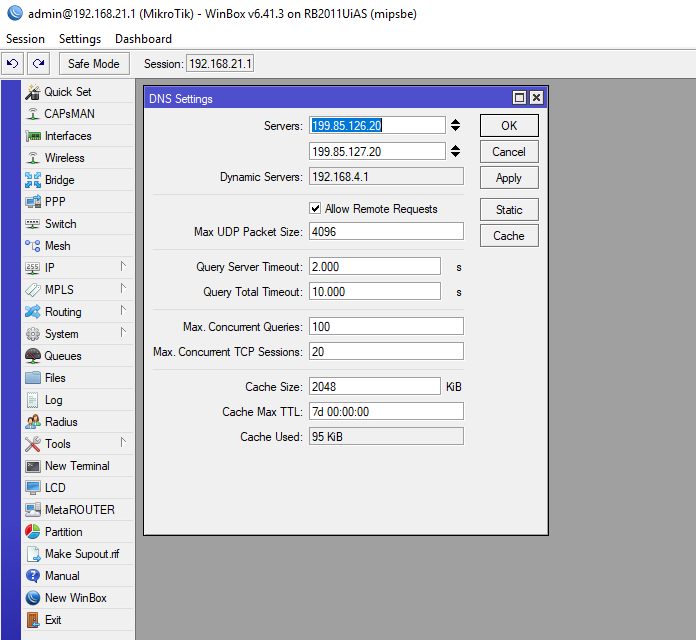Screen dimensions: 696x640
Task: Select the Bridge icon in sidebar
Action: coord(33,180)
